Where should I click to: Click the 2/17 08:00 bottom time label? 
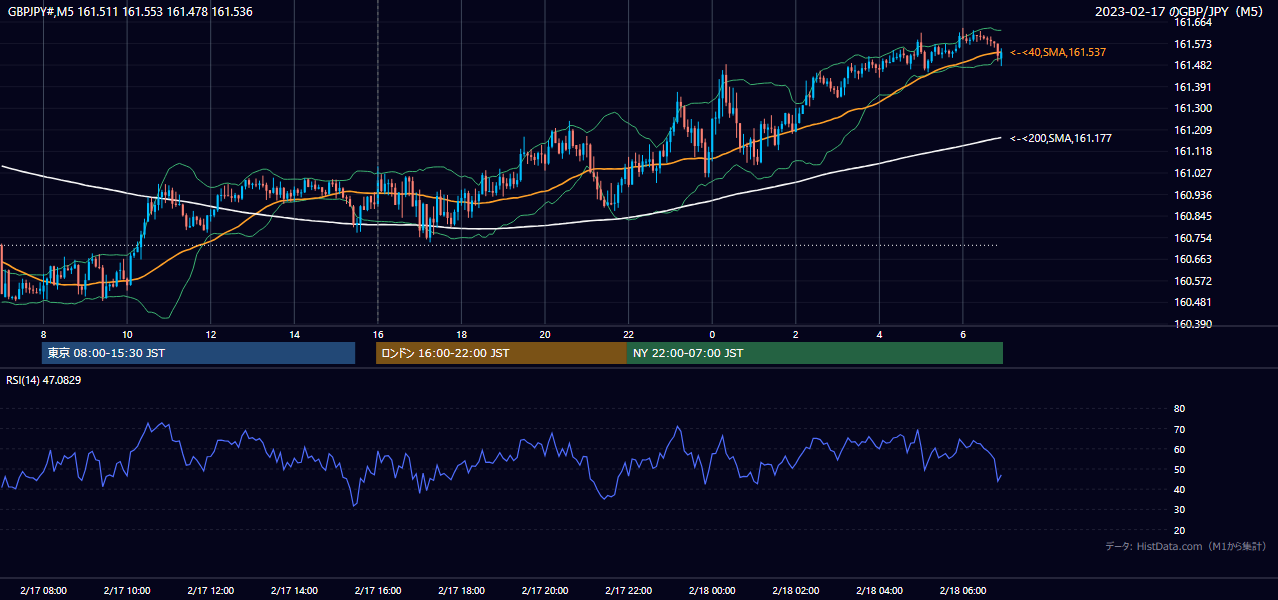(x=43, y=591)
